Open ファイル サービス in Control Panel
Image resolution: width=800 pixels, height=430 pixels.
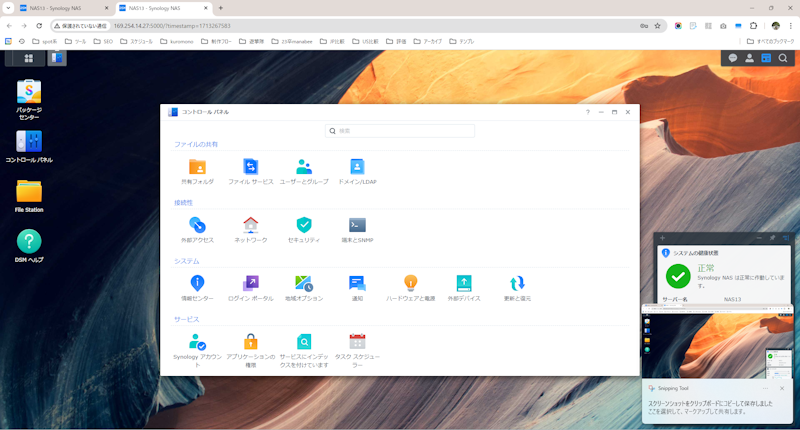tap(251, 171)
